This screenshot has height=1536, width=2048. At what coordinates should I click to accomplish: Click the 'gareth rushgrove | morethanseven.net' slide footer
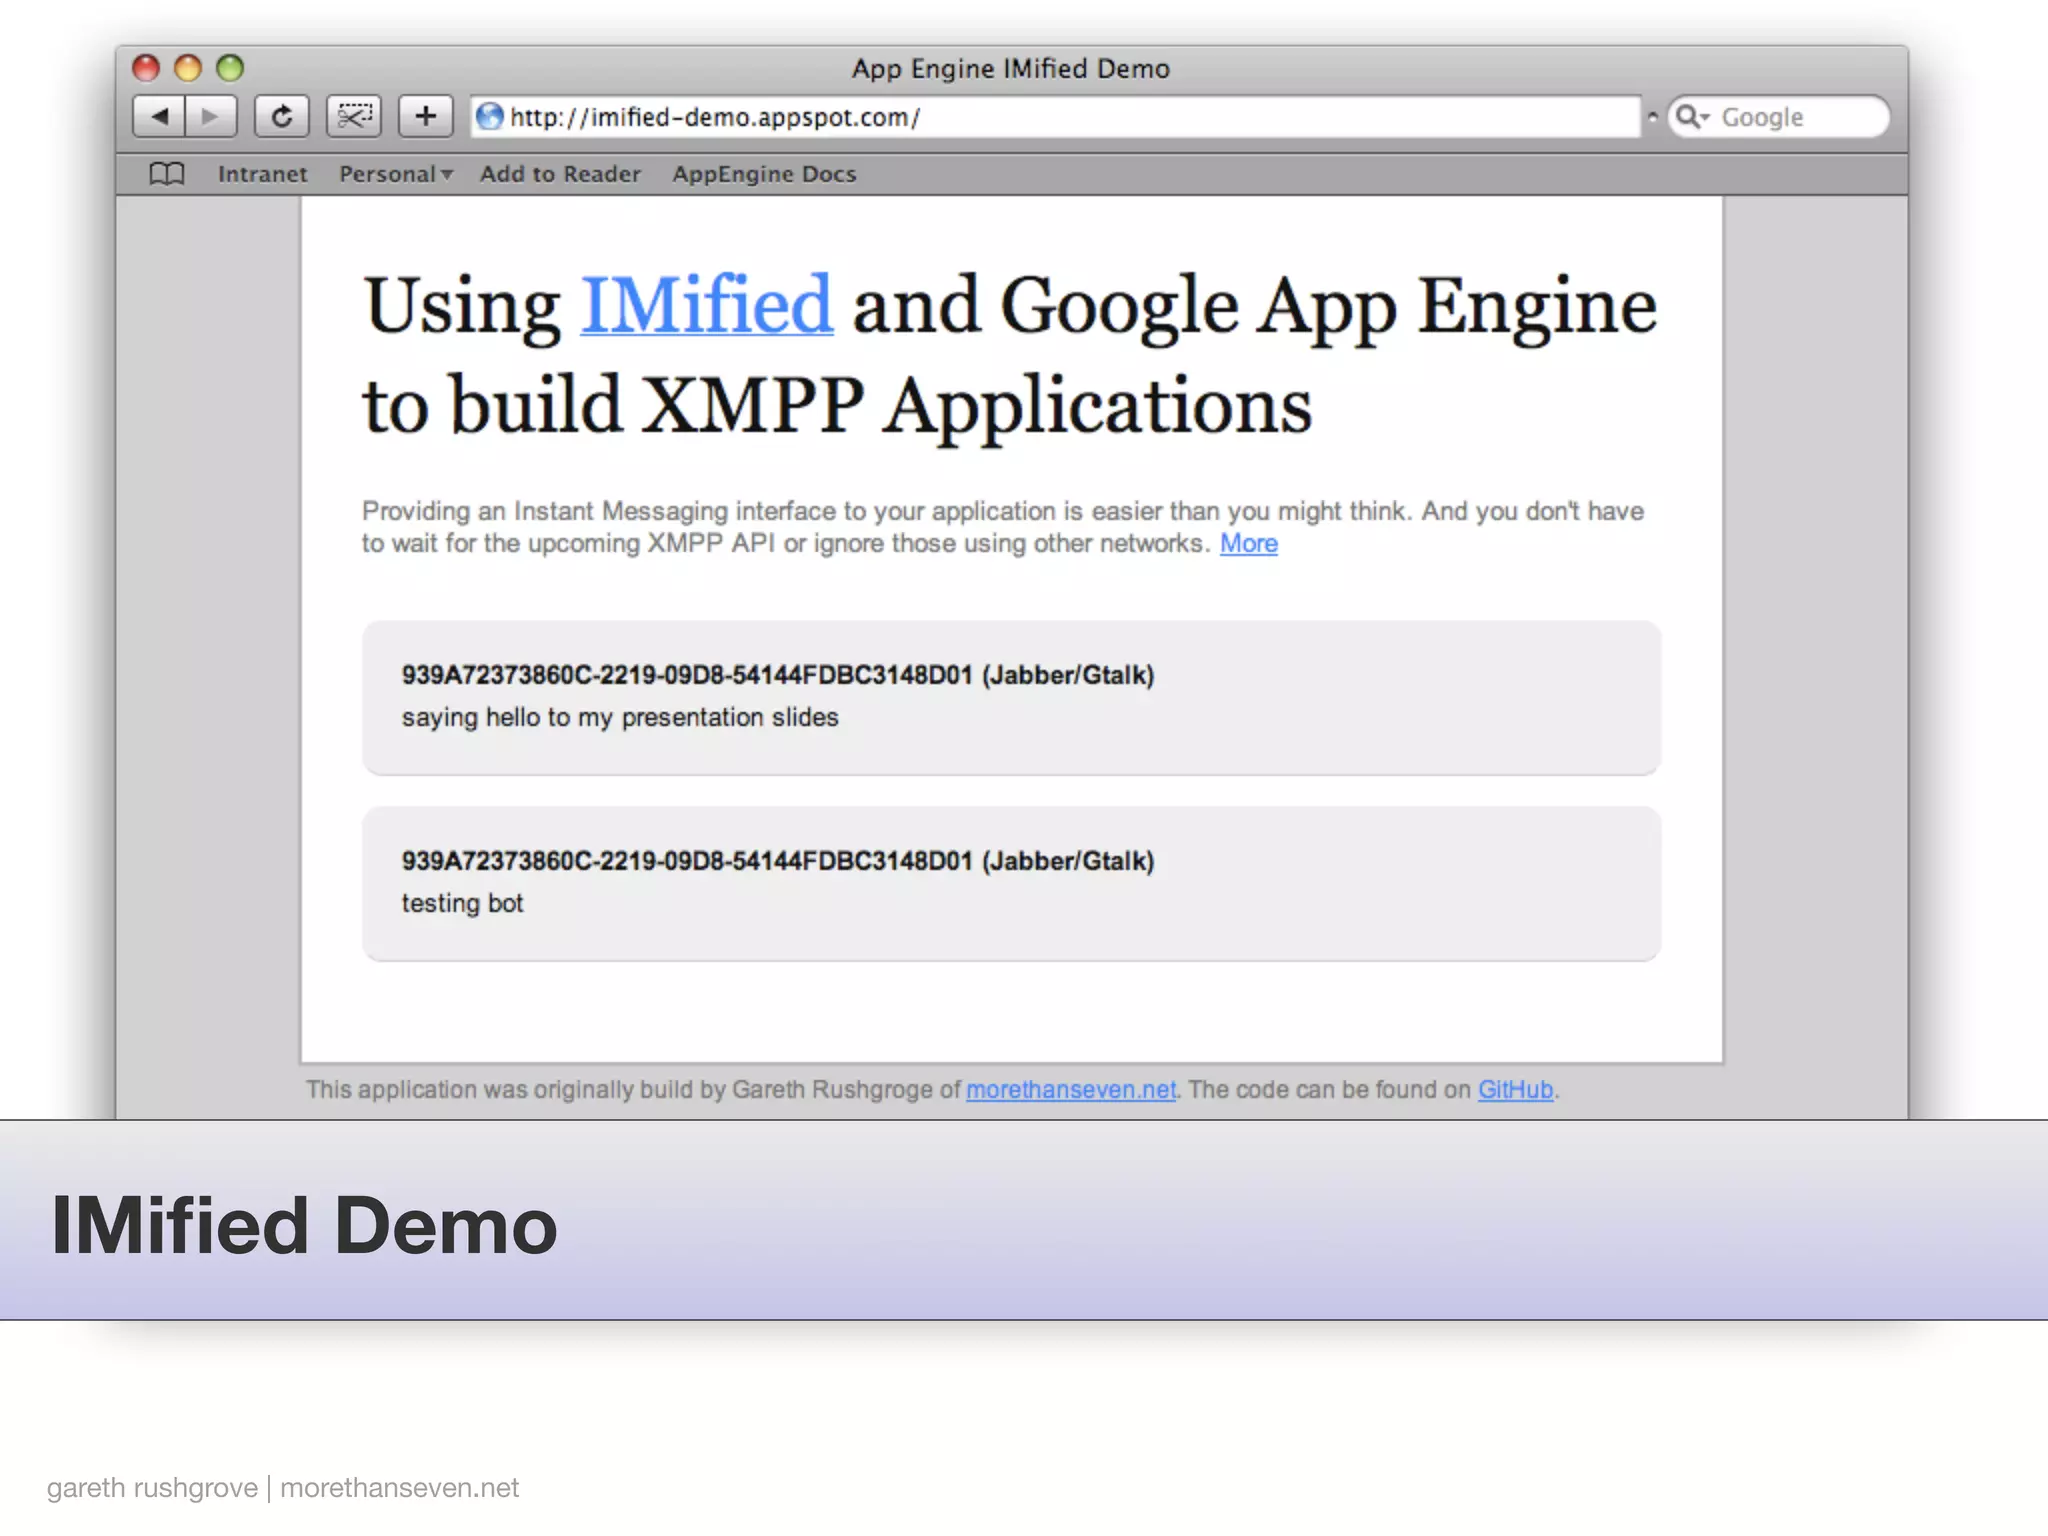(x=283, y=1488)
